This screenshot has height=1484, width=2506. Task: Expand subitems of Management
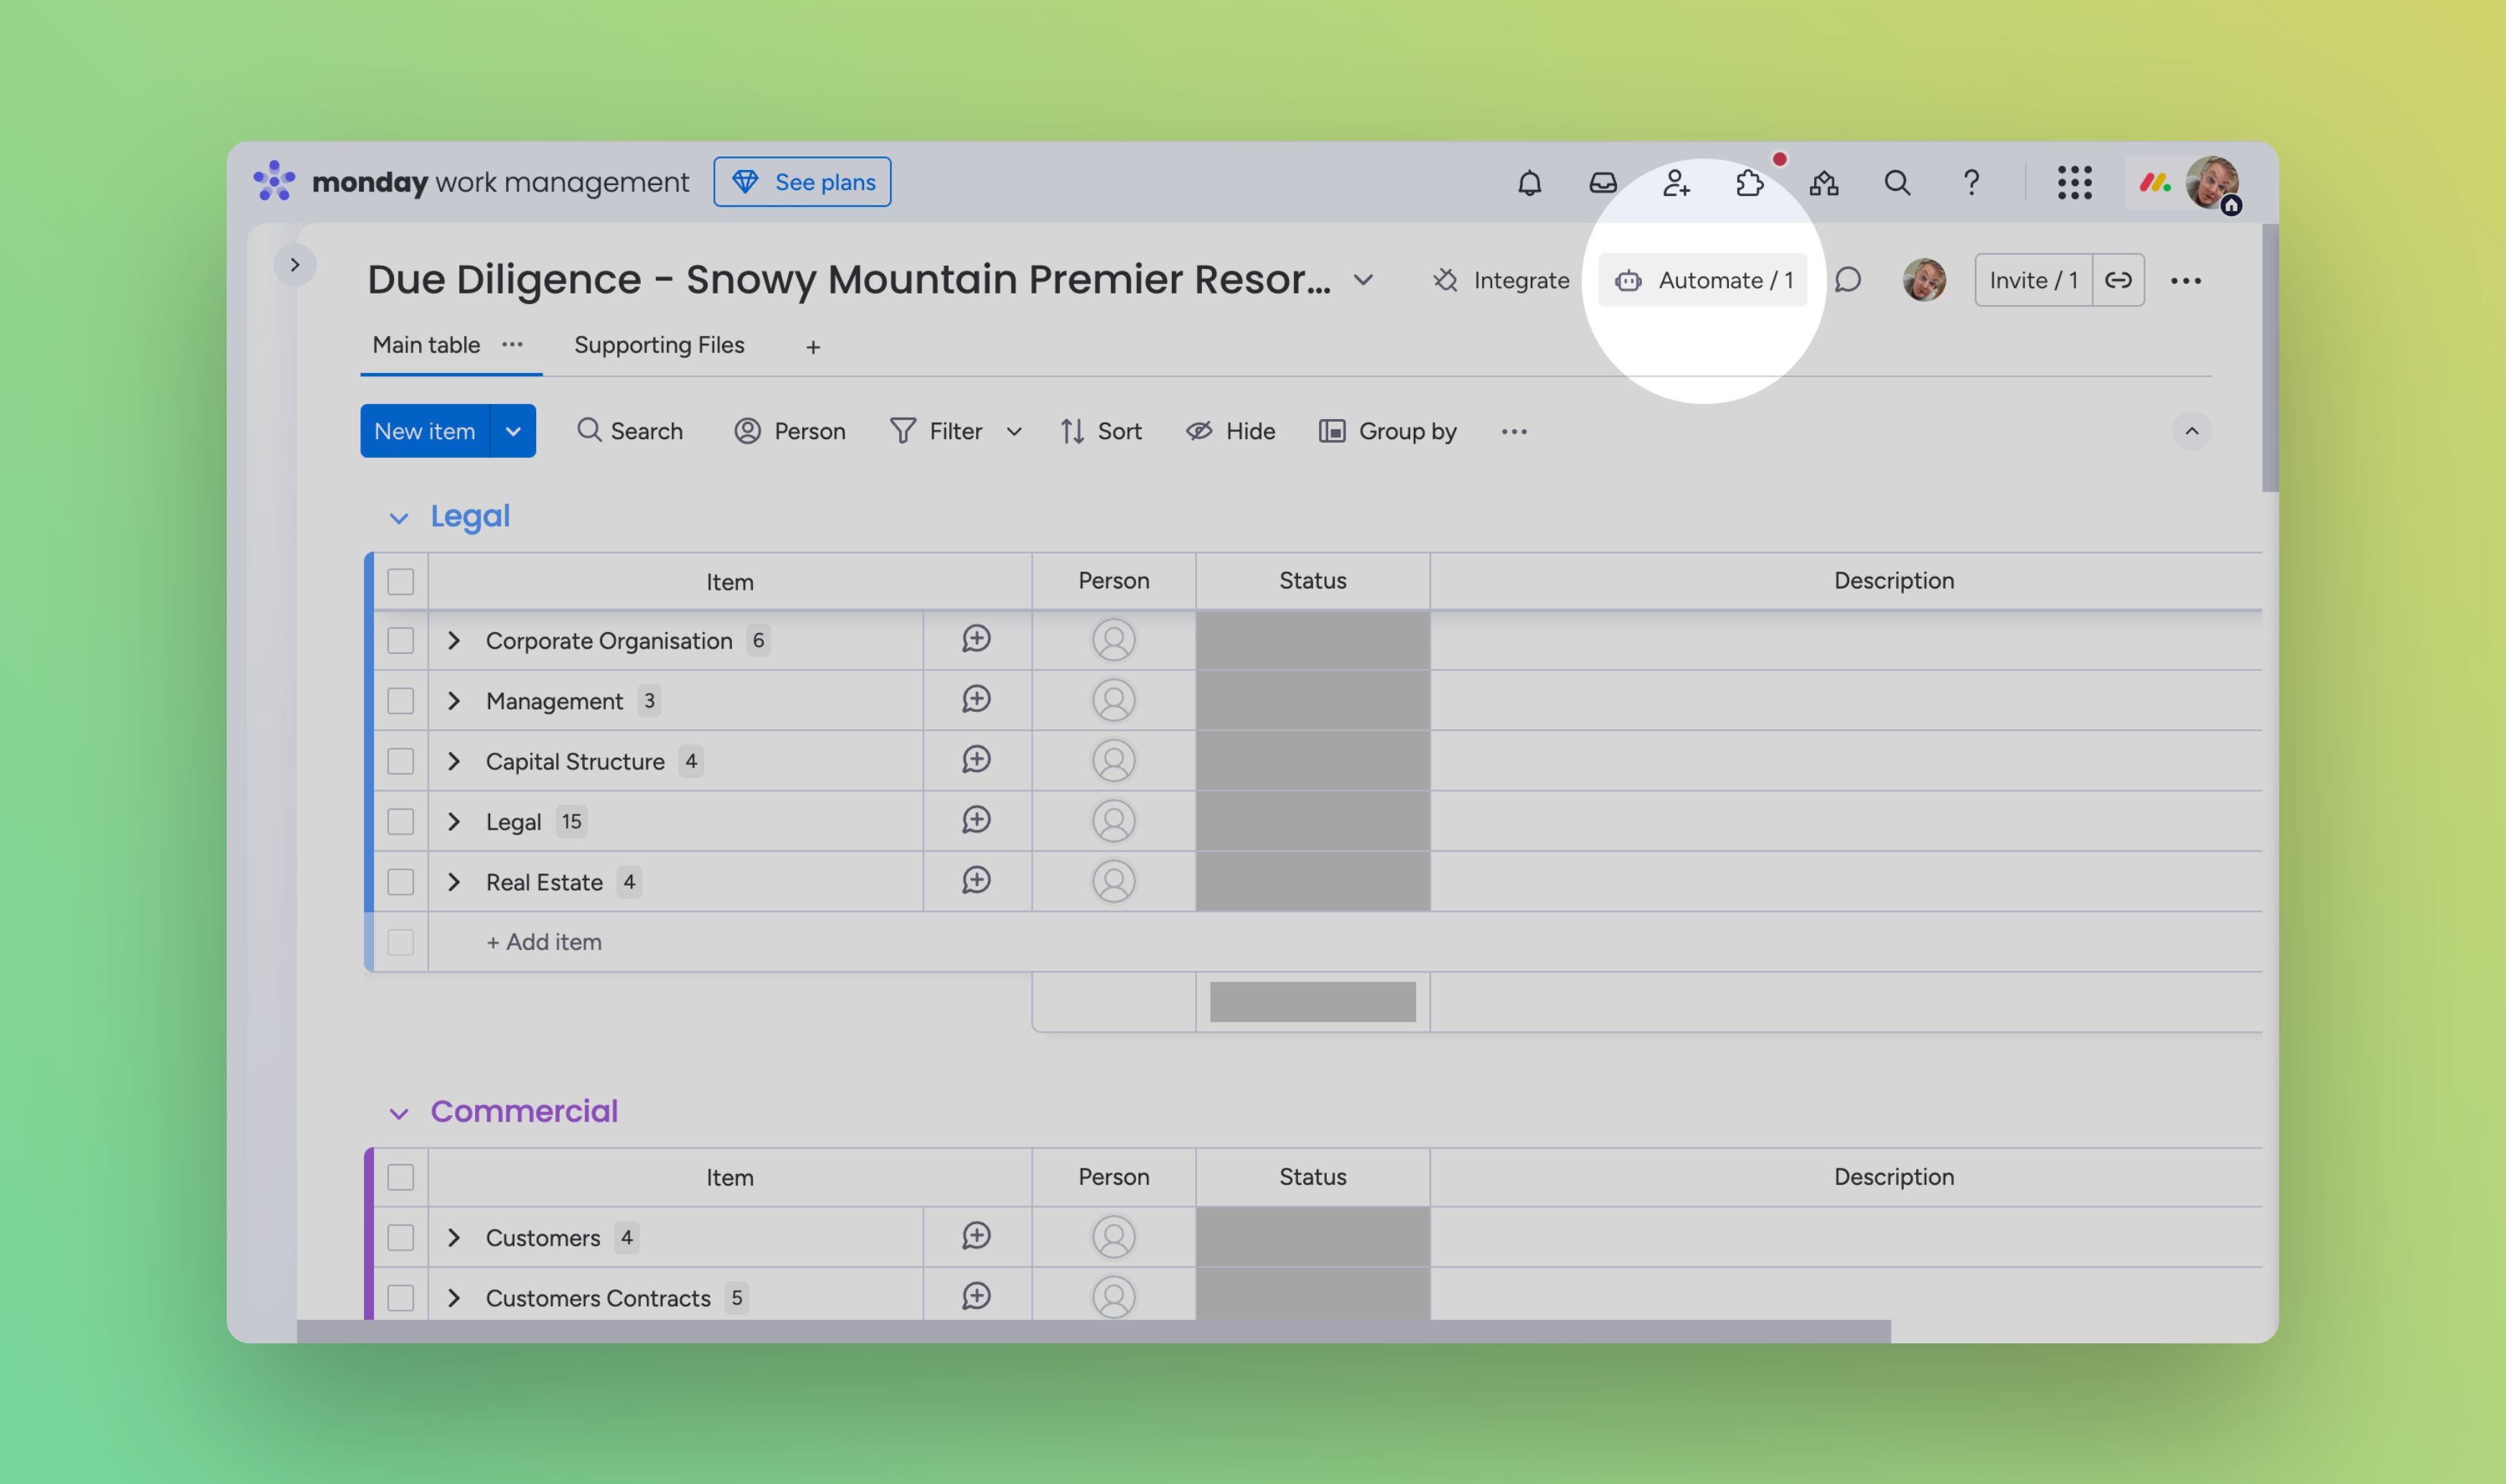(455, 700)
